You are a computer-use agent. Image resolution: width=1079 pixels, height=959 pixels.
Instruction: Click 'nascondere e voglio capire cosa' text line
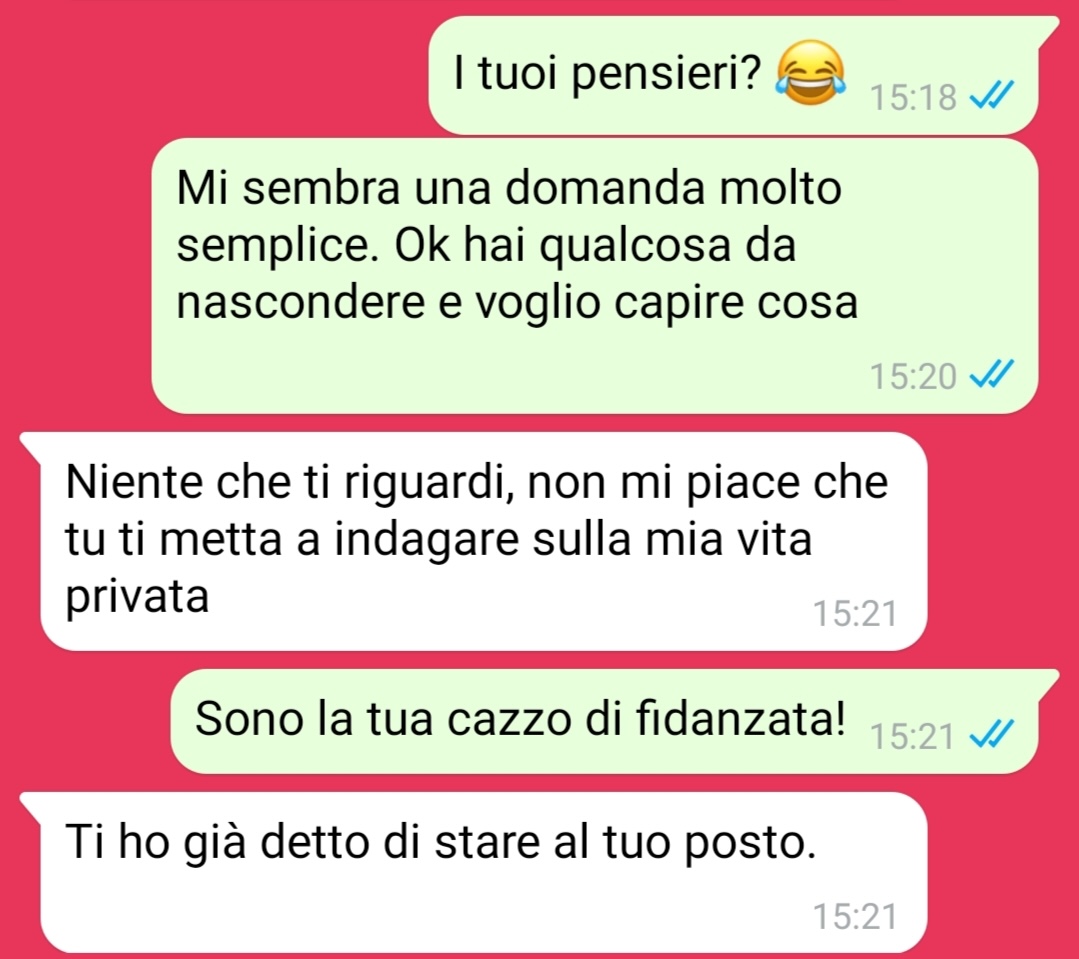pyautogui.click(x=517, y=301)
